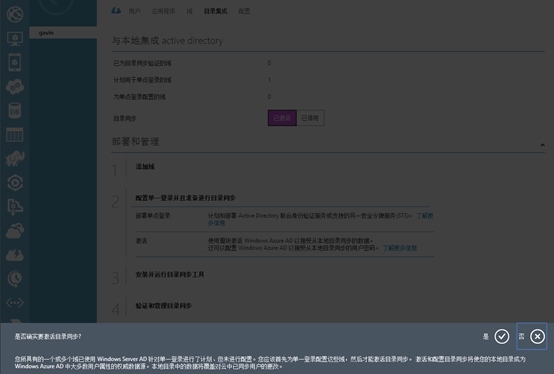554x374 pixels.
Task: Open 了解更多信息 link in 部署单点登录 row
Action: click(x=425, y=216)
